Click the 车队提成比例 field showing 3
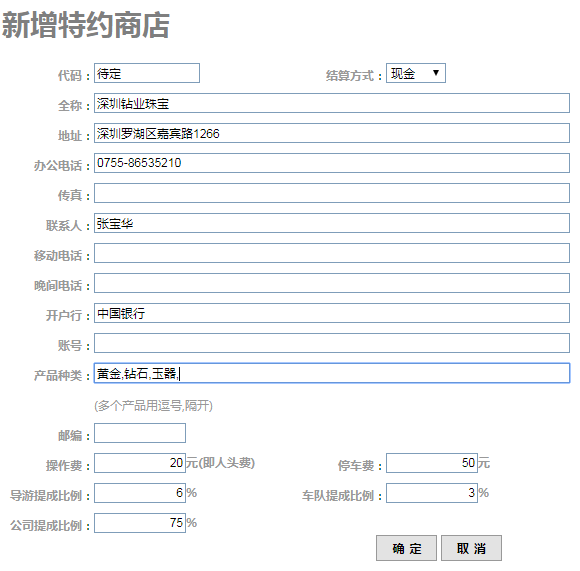580x571 pixels. point(432,493)
